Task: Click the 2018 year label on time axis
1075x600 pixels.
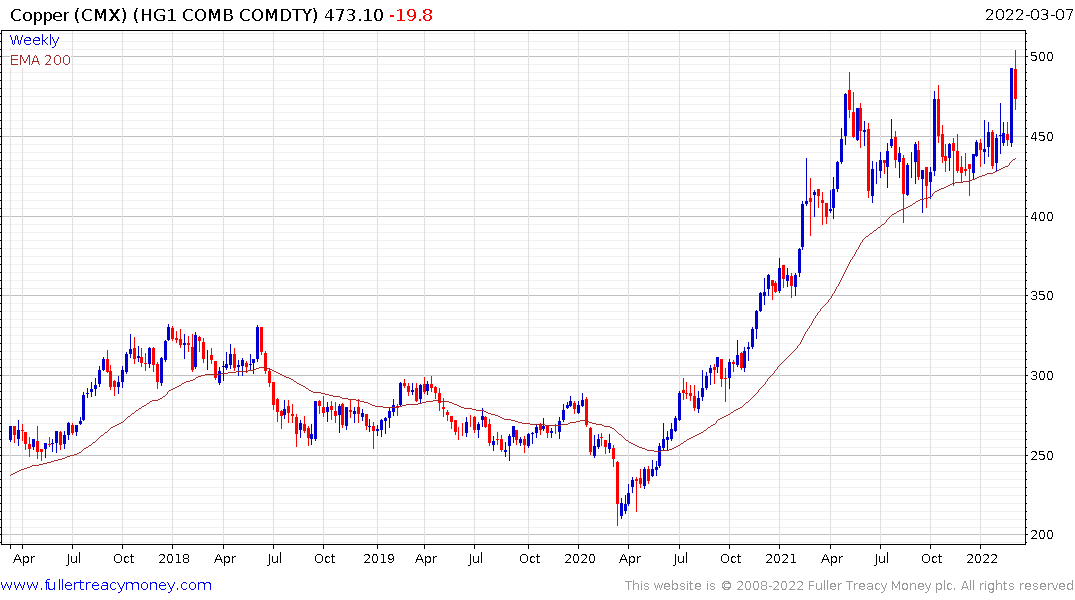Action: [x=174, y=559]
